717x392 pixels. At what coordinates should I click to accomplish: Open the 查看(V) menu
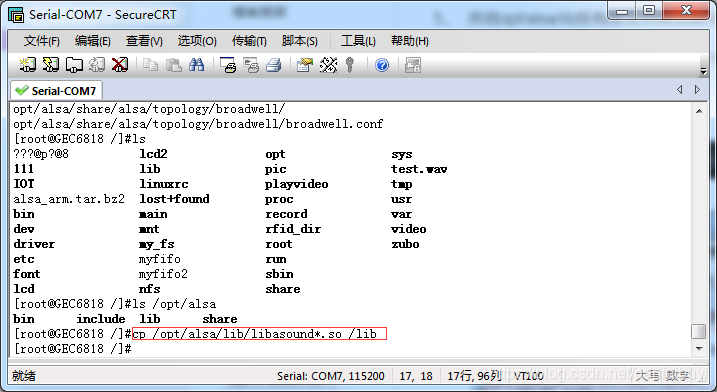pos(144,41)
